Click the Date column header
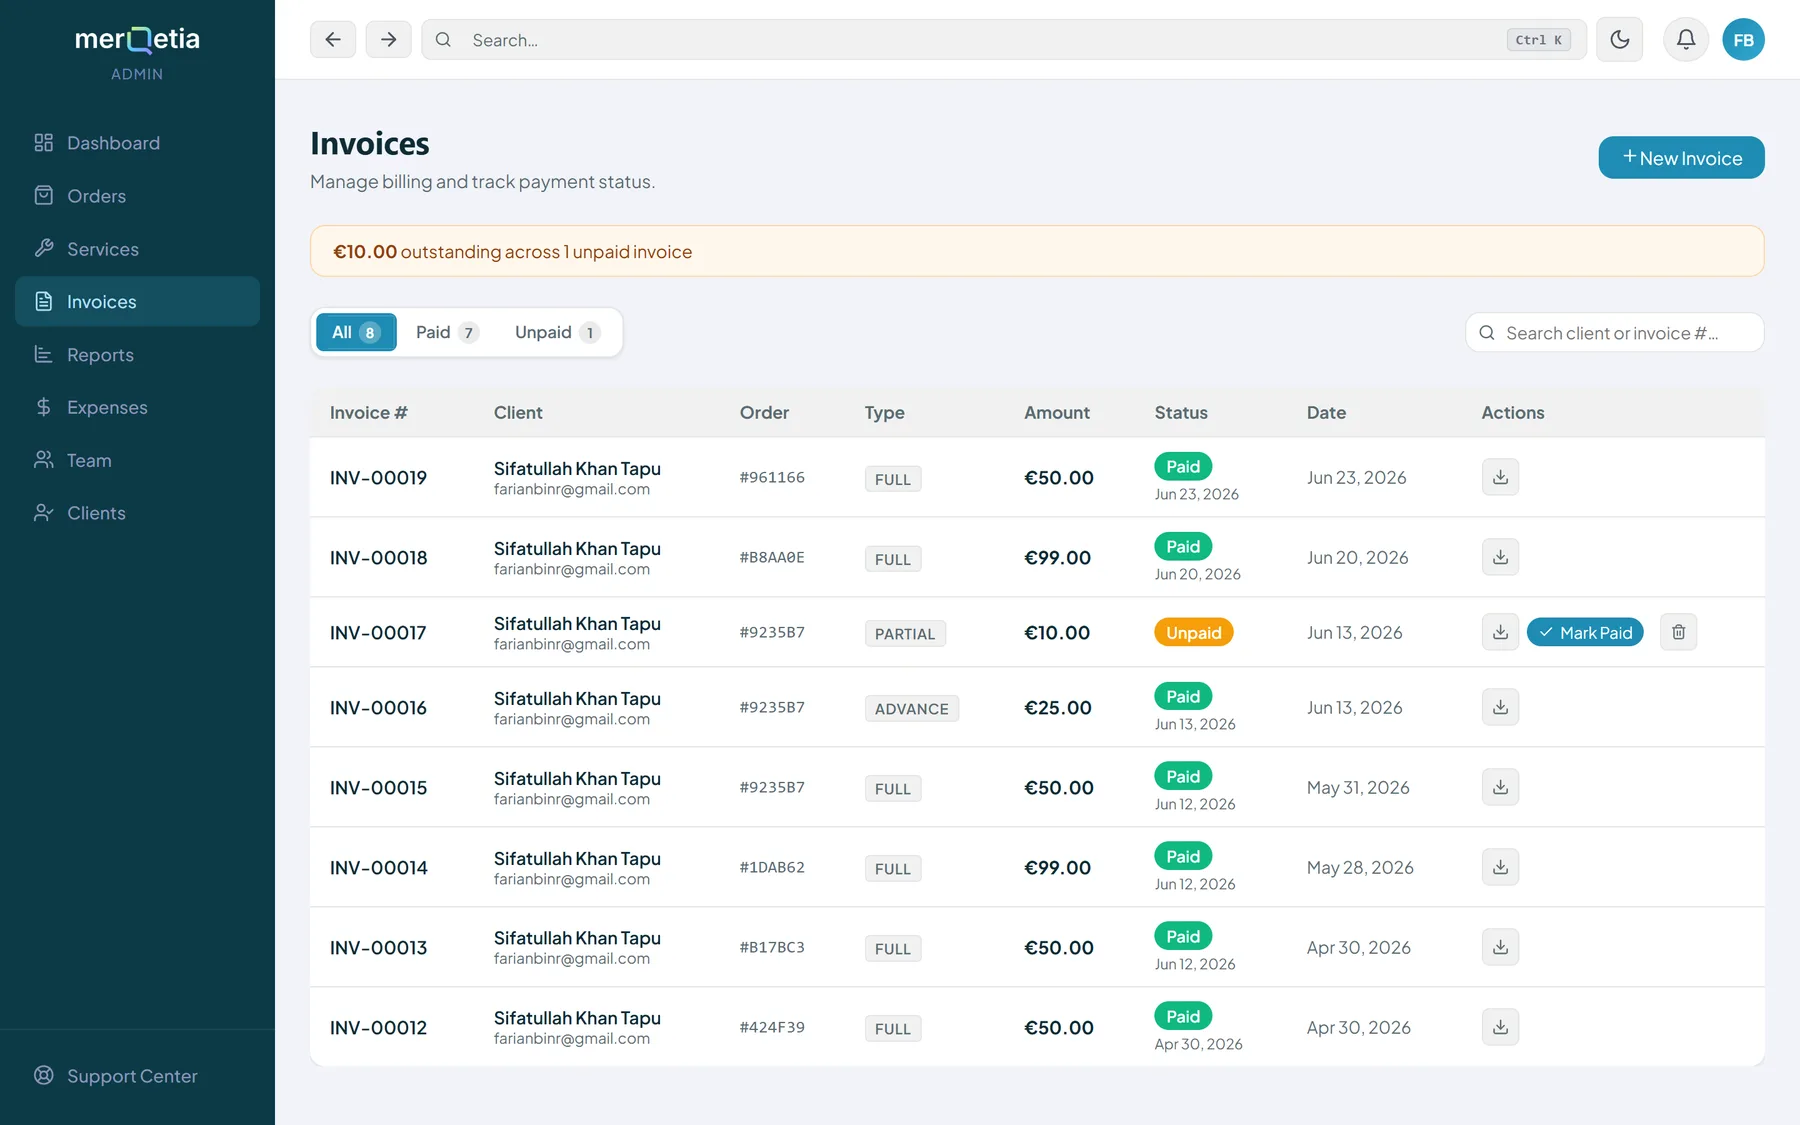Viewport: 1800px width, 1125px height. point(1326,412)
